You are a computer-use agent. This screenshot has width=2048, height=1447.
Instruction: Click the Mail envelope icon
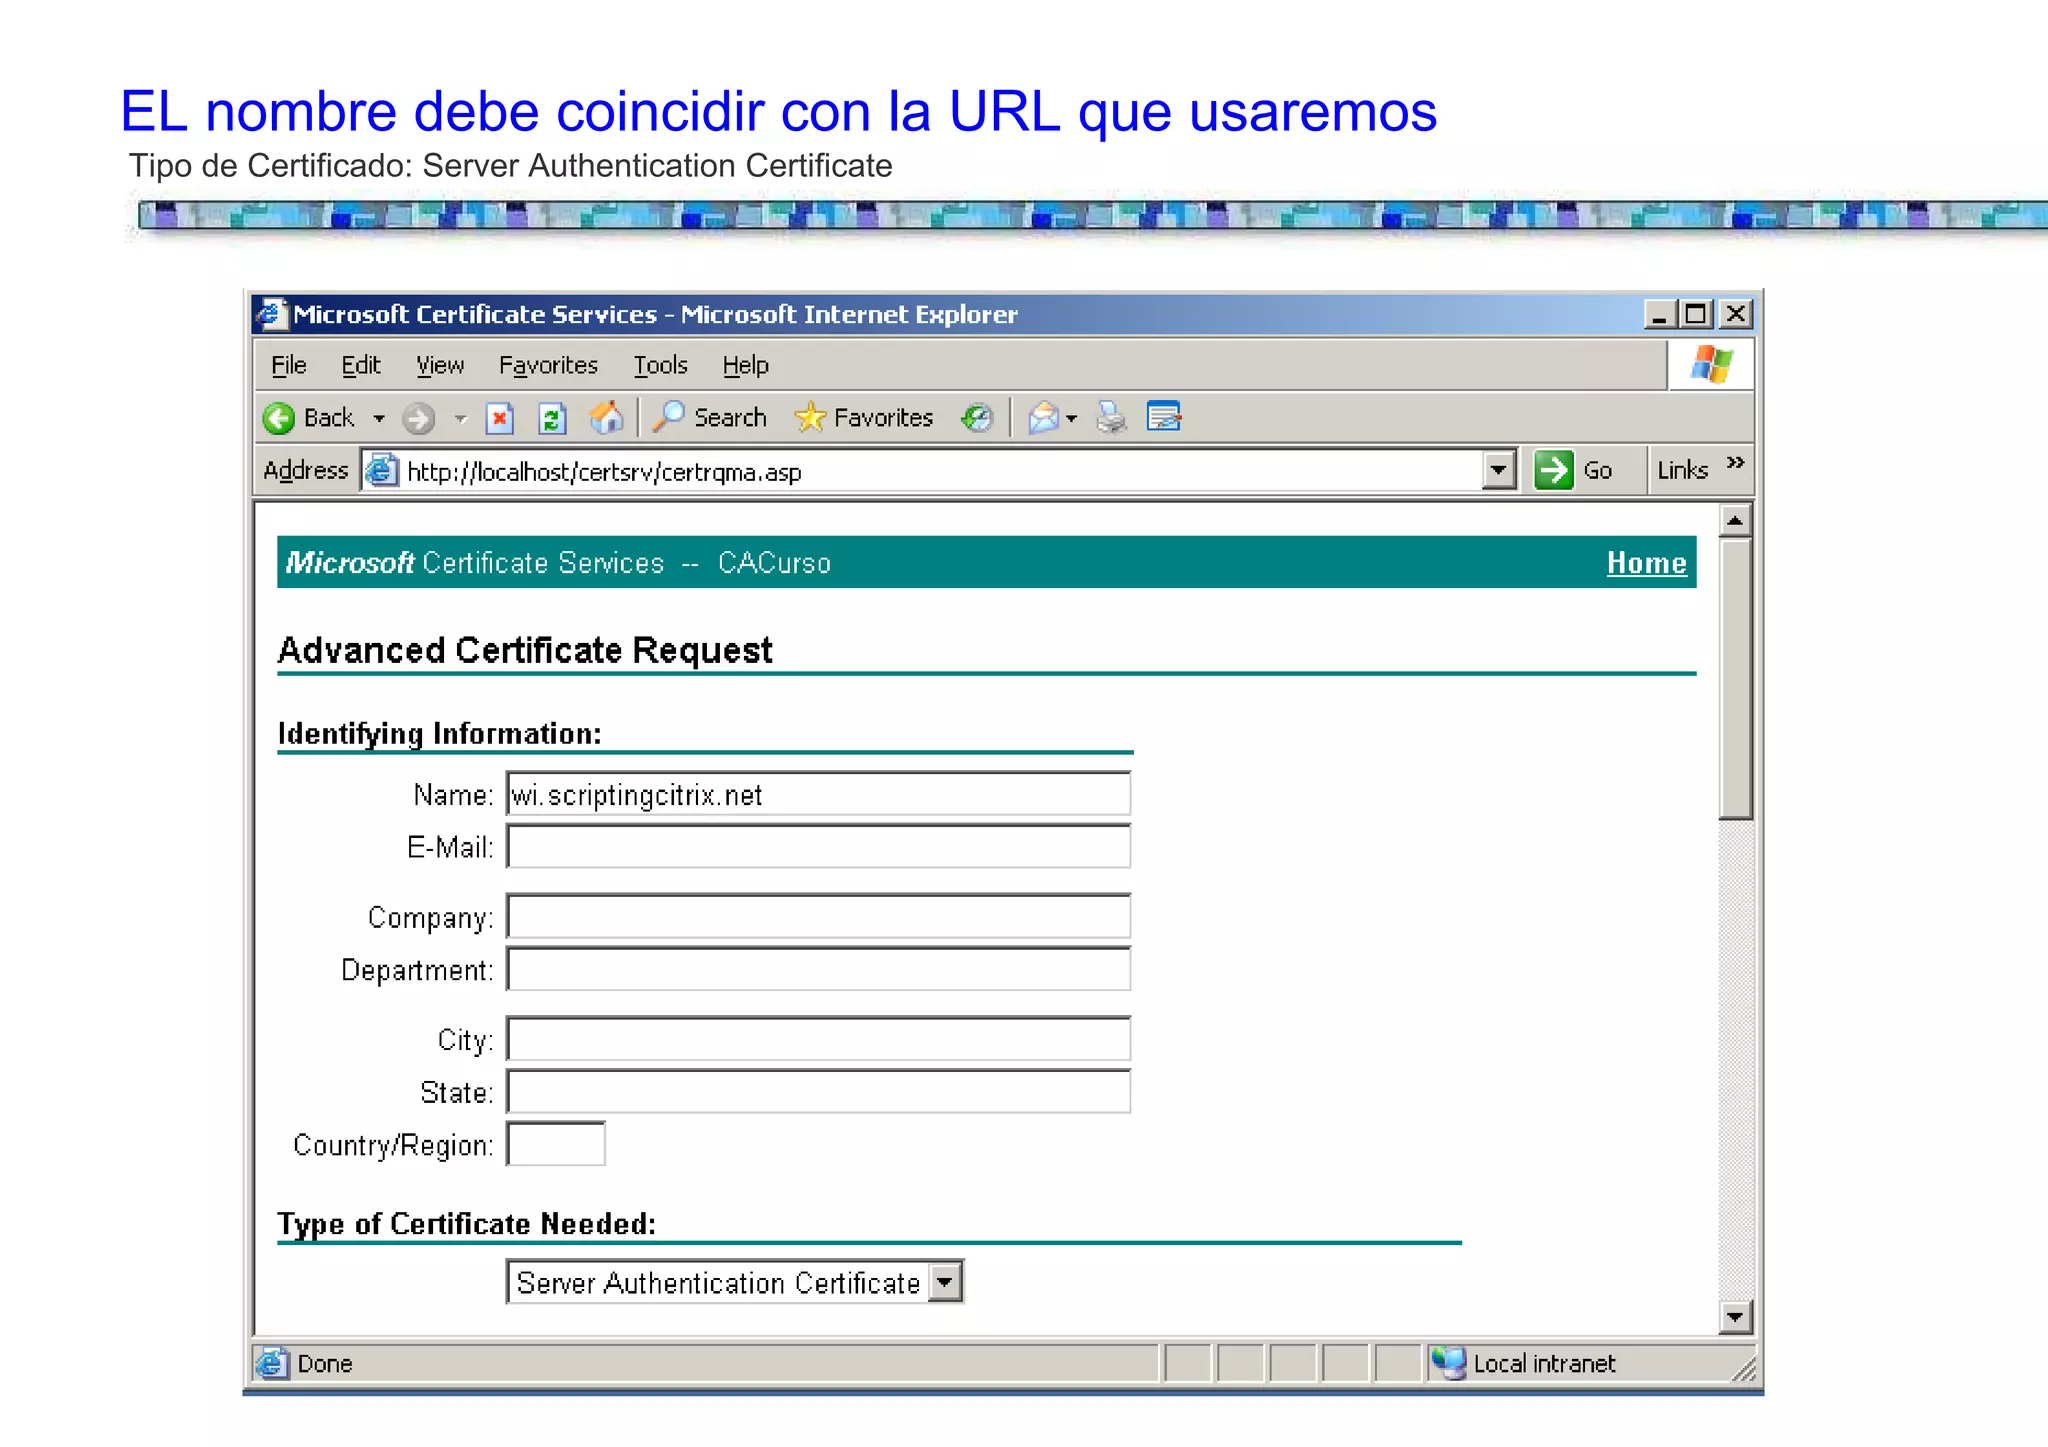(x=1043, y=417)
